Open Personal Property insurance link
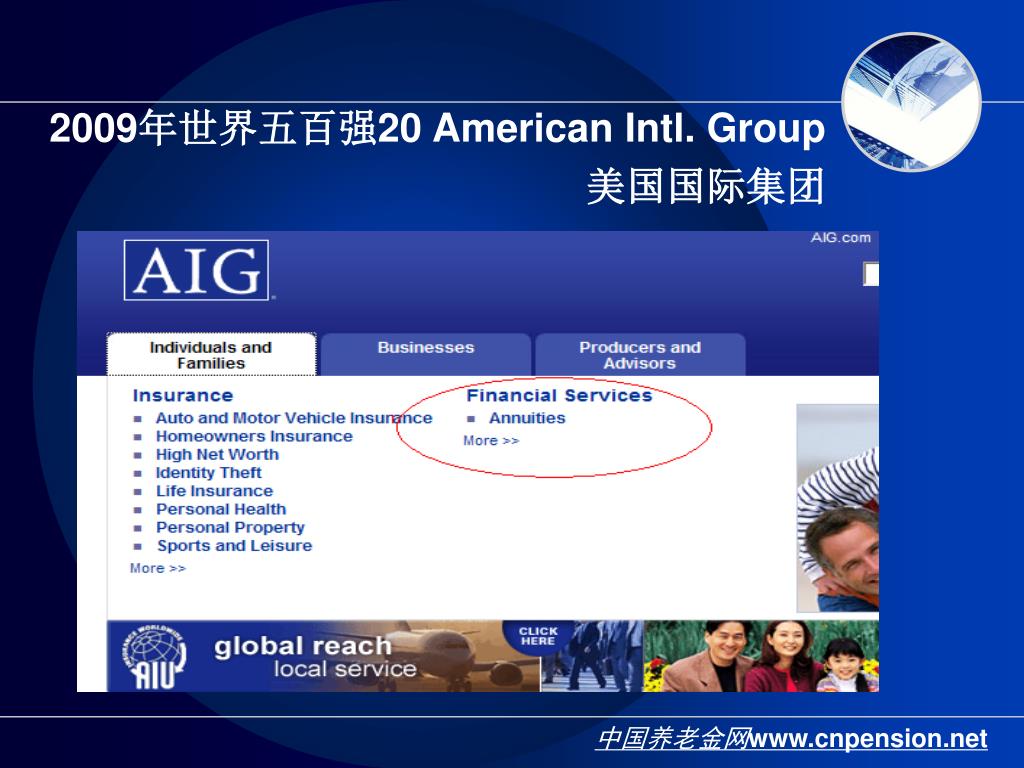This screenshot has height=768, width=1024. click(230, 528)
